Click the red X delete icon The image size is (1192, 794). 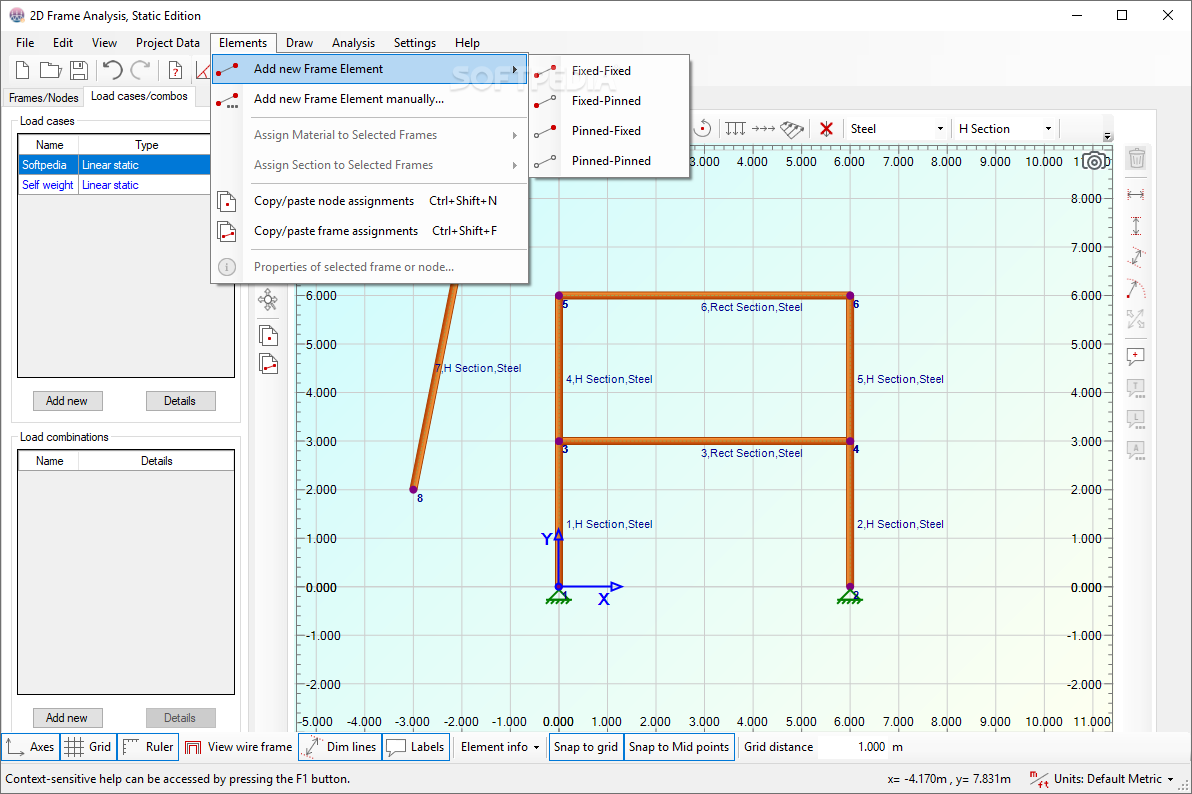[x=826, y=129]
